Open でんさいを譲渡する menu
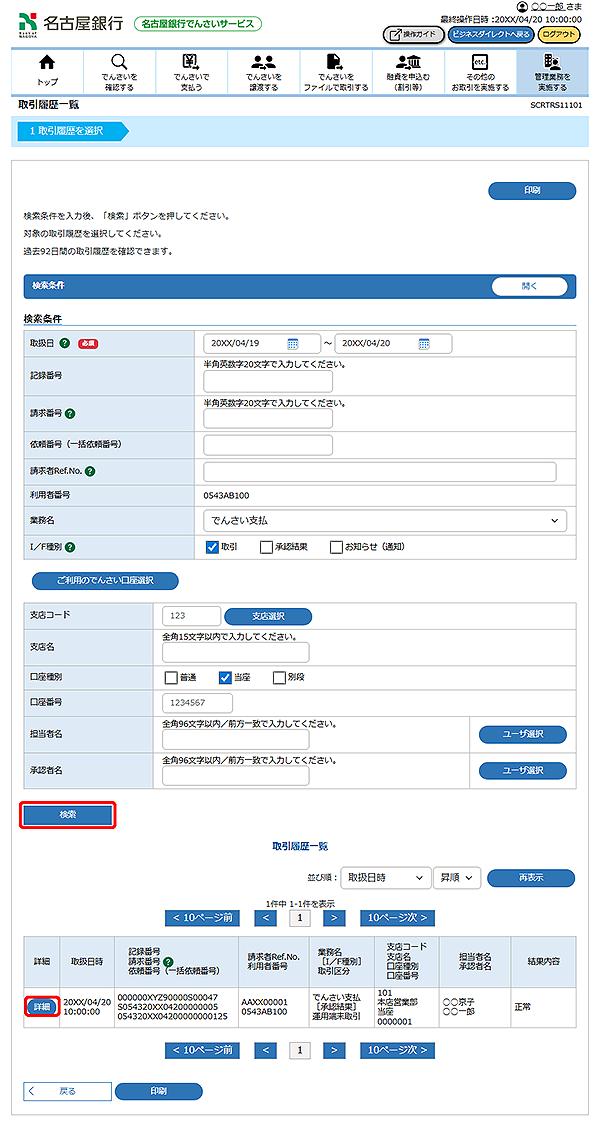 (x=264, y=72)
